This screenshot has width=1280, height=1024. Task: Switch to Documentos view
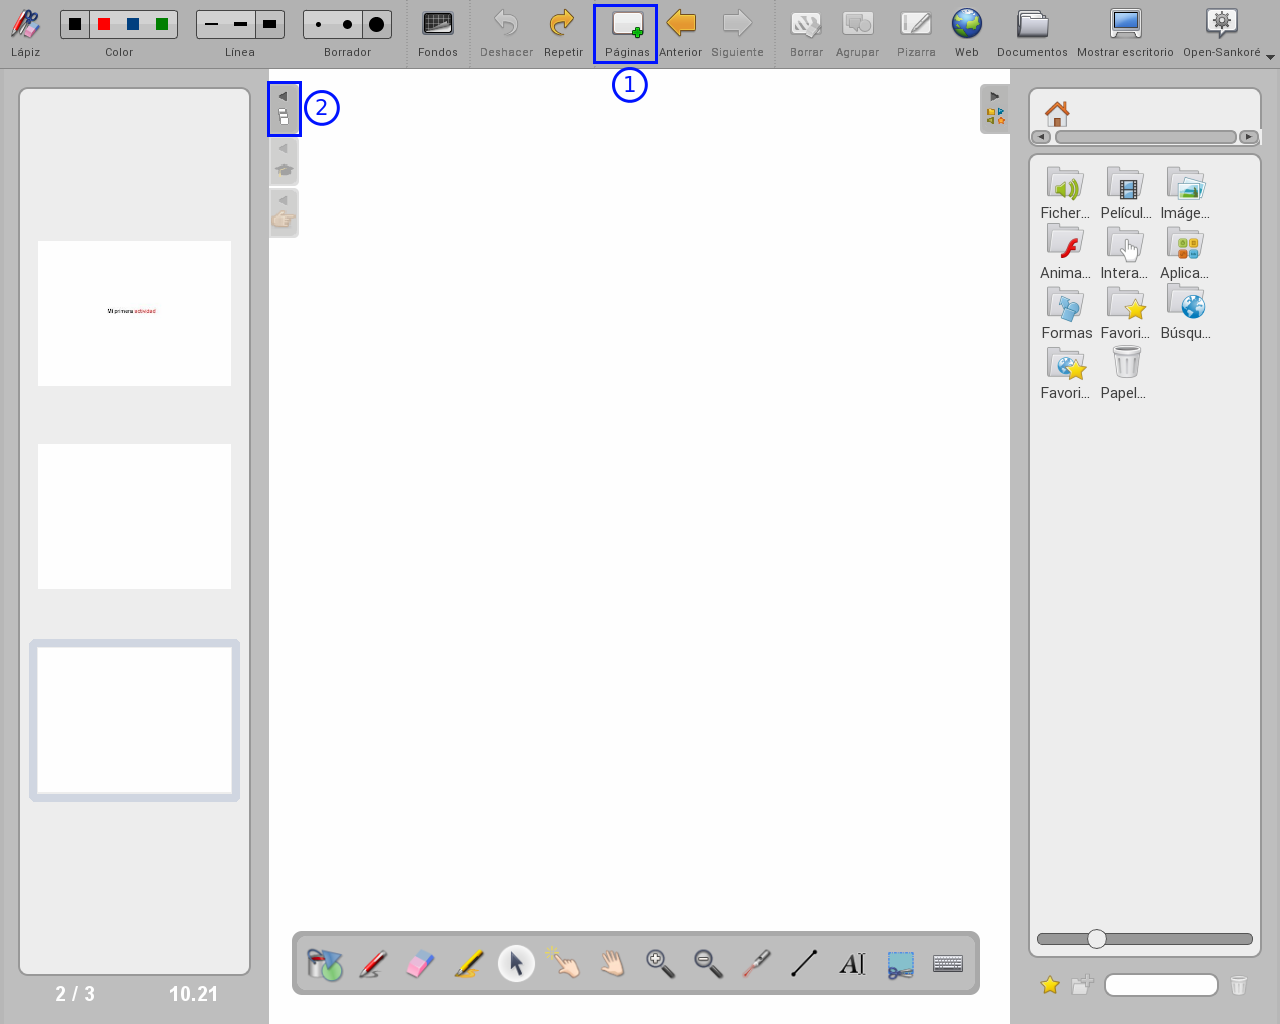click(1032, 34)
